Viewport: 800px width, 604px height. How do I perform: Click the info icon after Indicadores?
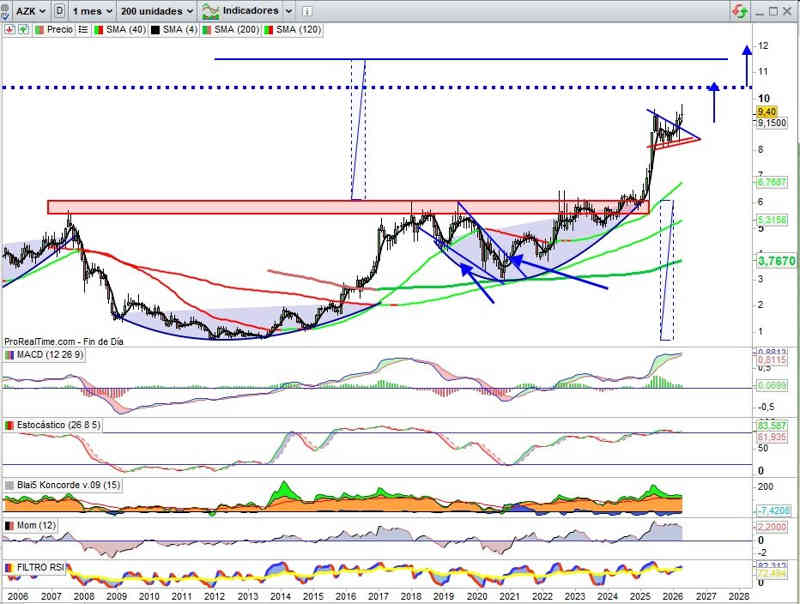click(306, 10)
